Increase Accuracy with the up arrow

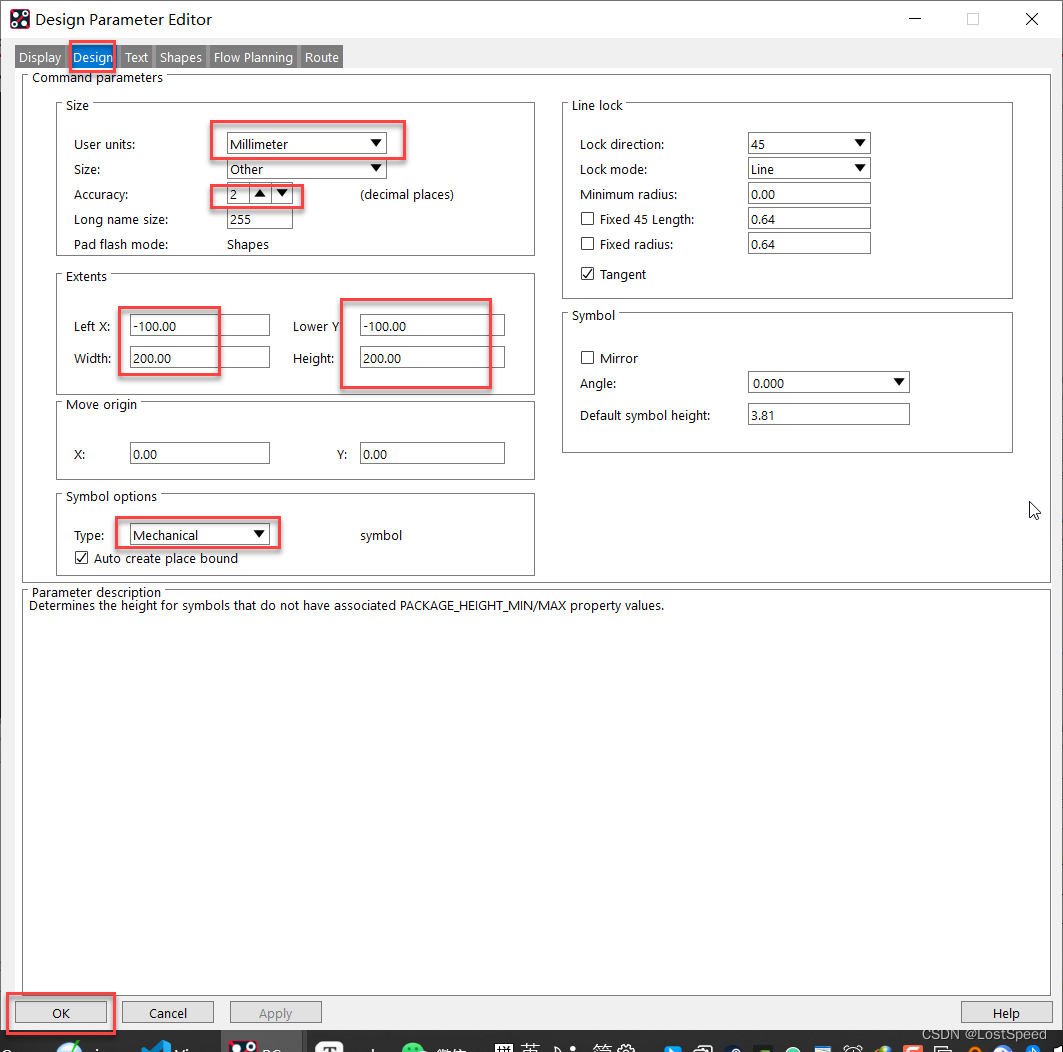pyautogui.click(x=260, y=194)
